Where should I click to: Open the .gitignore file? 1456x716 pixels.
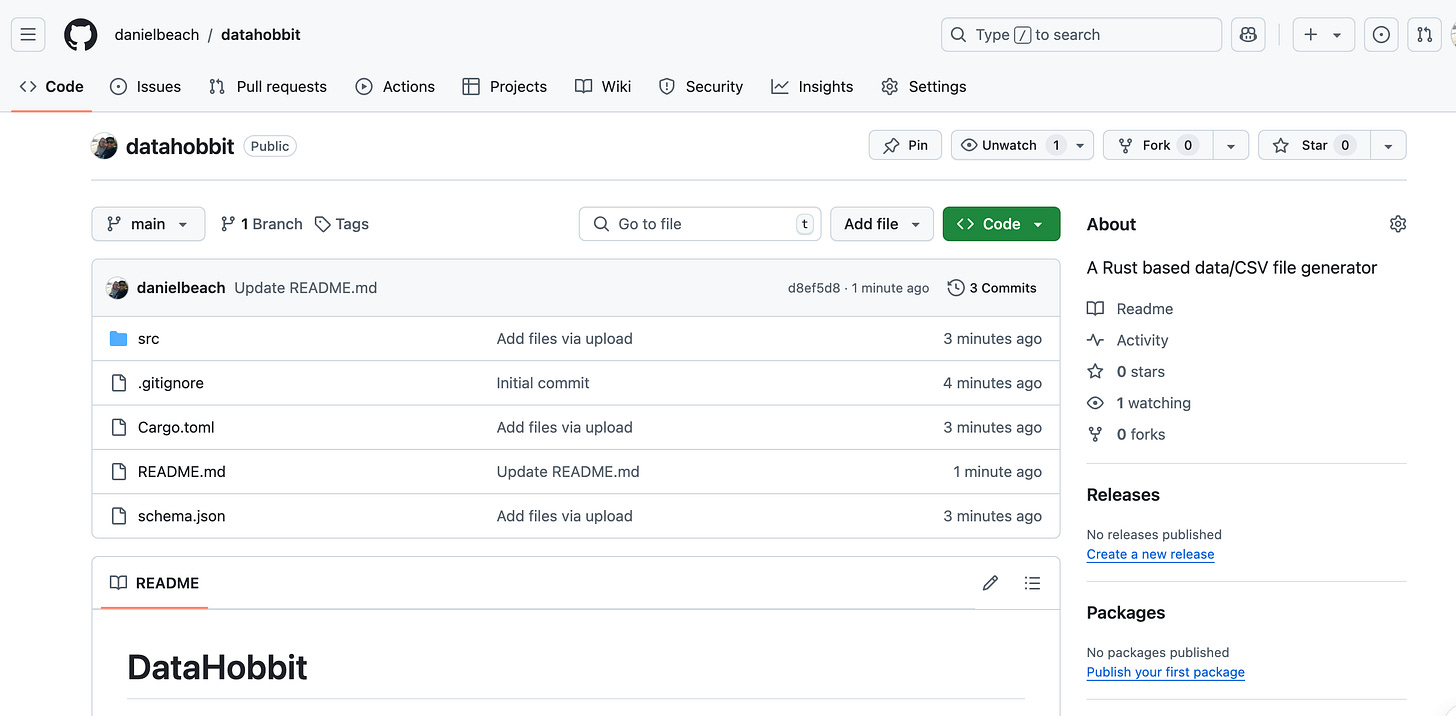tap(171, 383)
